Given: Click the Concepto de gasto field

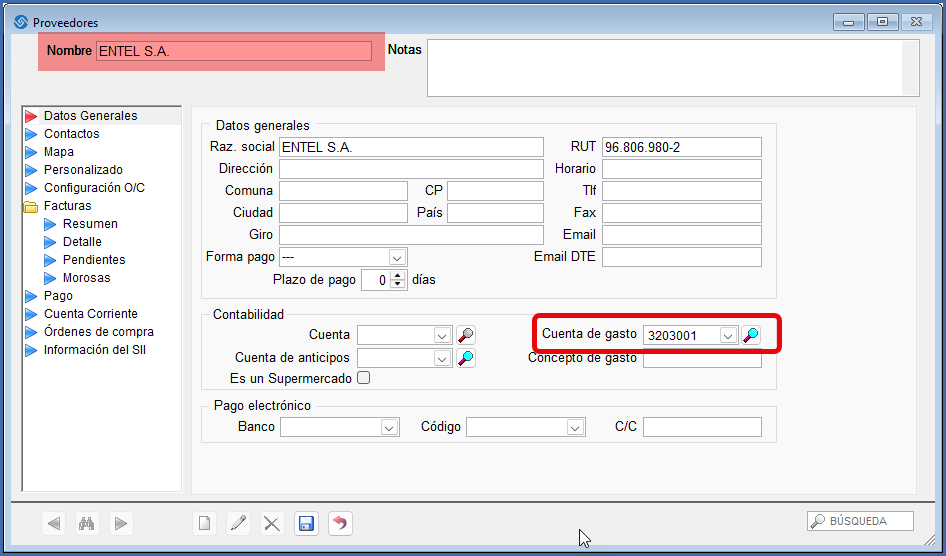Looking at the screenshot, I should [x=702, y=361].
